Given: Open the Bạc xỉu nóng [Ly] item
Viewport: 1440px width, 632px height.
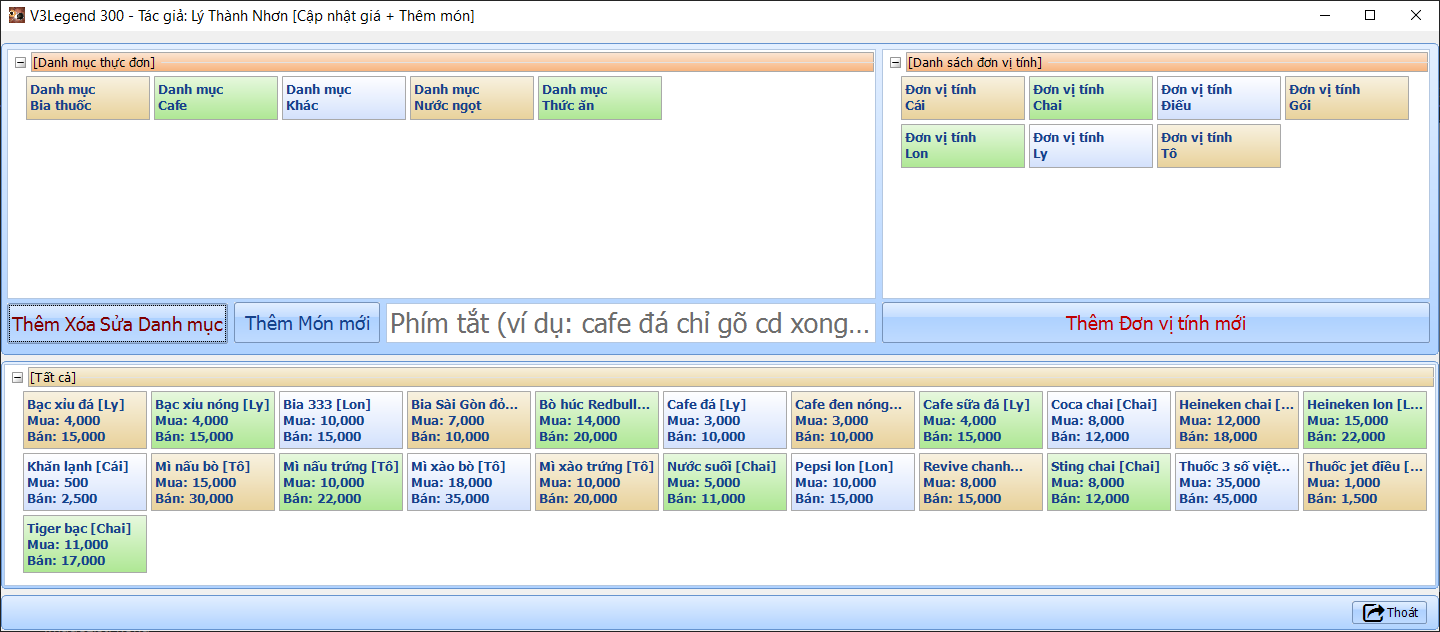Looking at the screenshot, I should pyautogui.click(x=213, y=420).
